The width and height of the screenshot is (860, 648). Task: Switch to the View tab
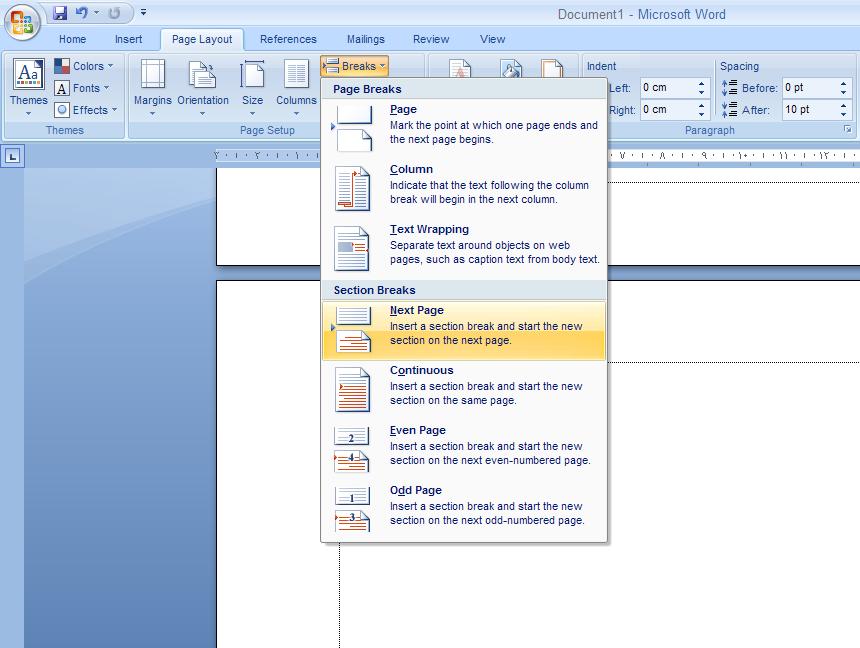click(493, 39)
